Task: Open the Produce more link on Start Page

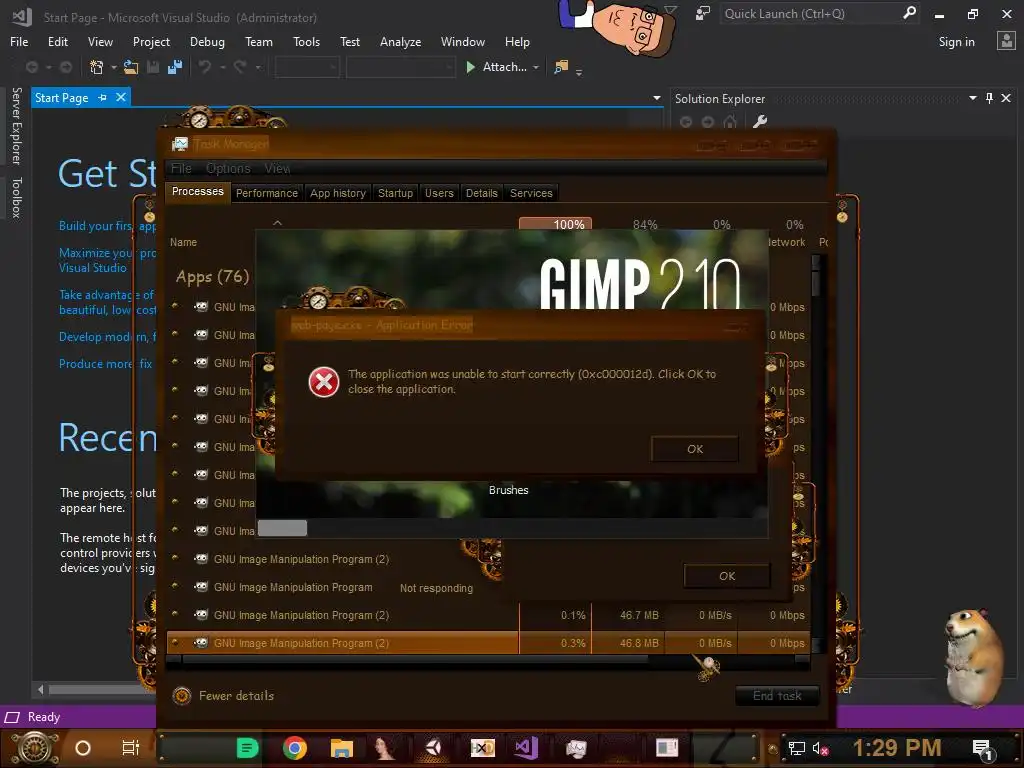Action: (105, 364)
